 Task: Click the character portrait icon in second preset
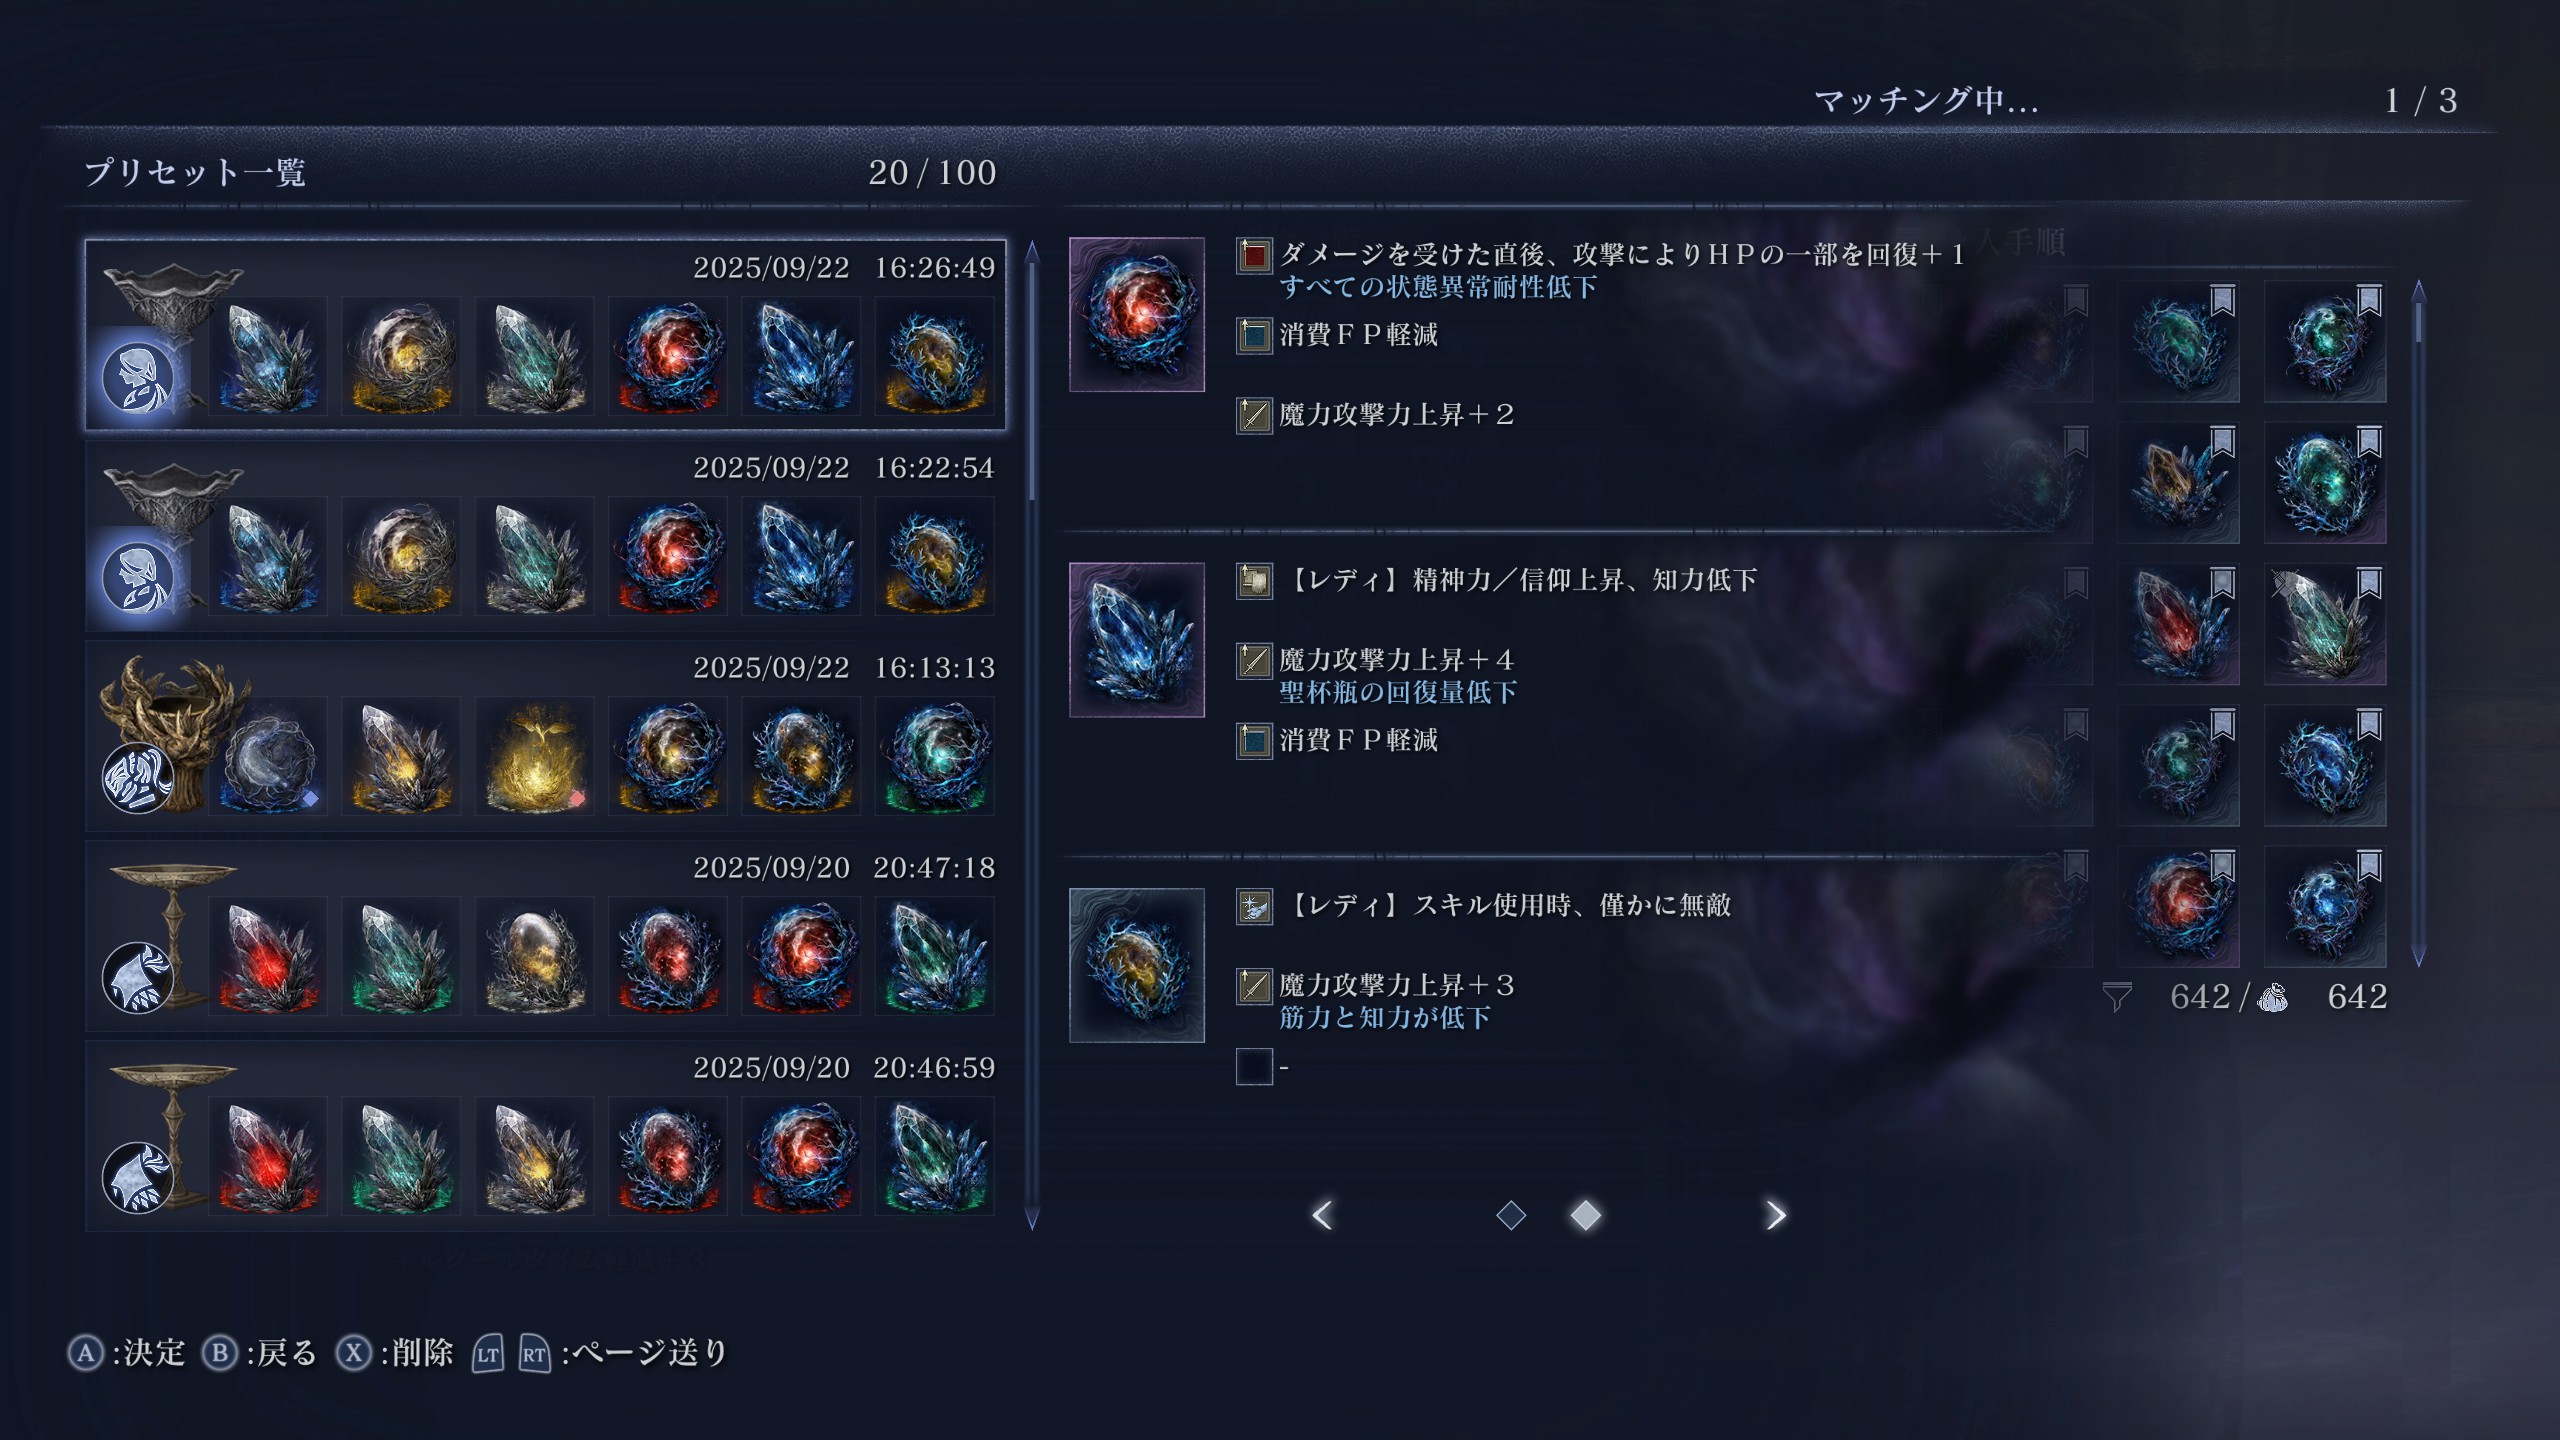(x=138, y=578)
